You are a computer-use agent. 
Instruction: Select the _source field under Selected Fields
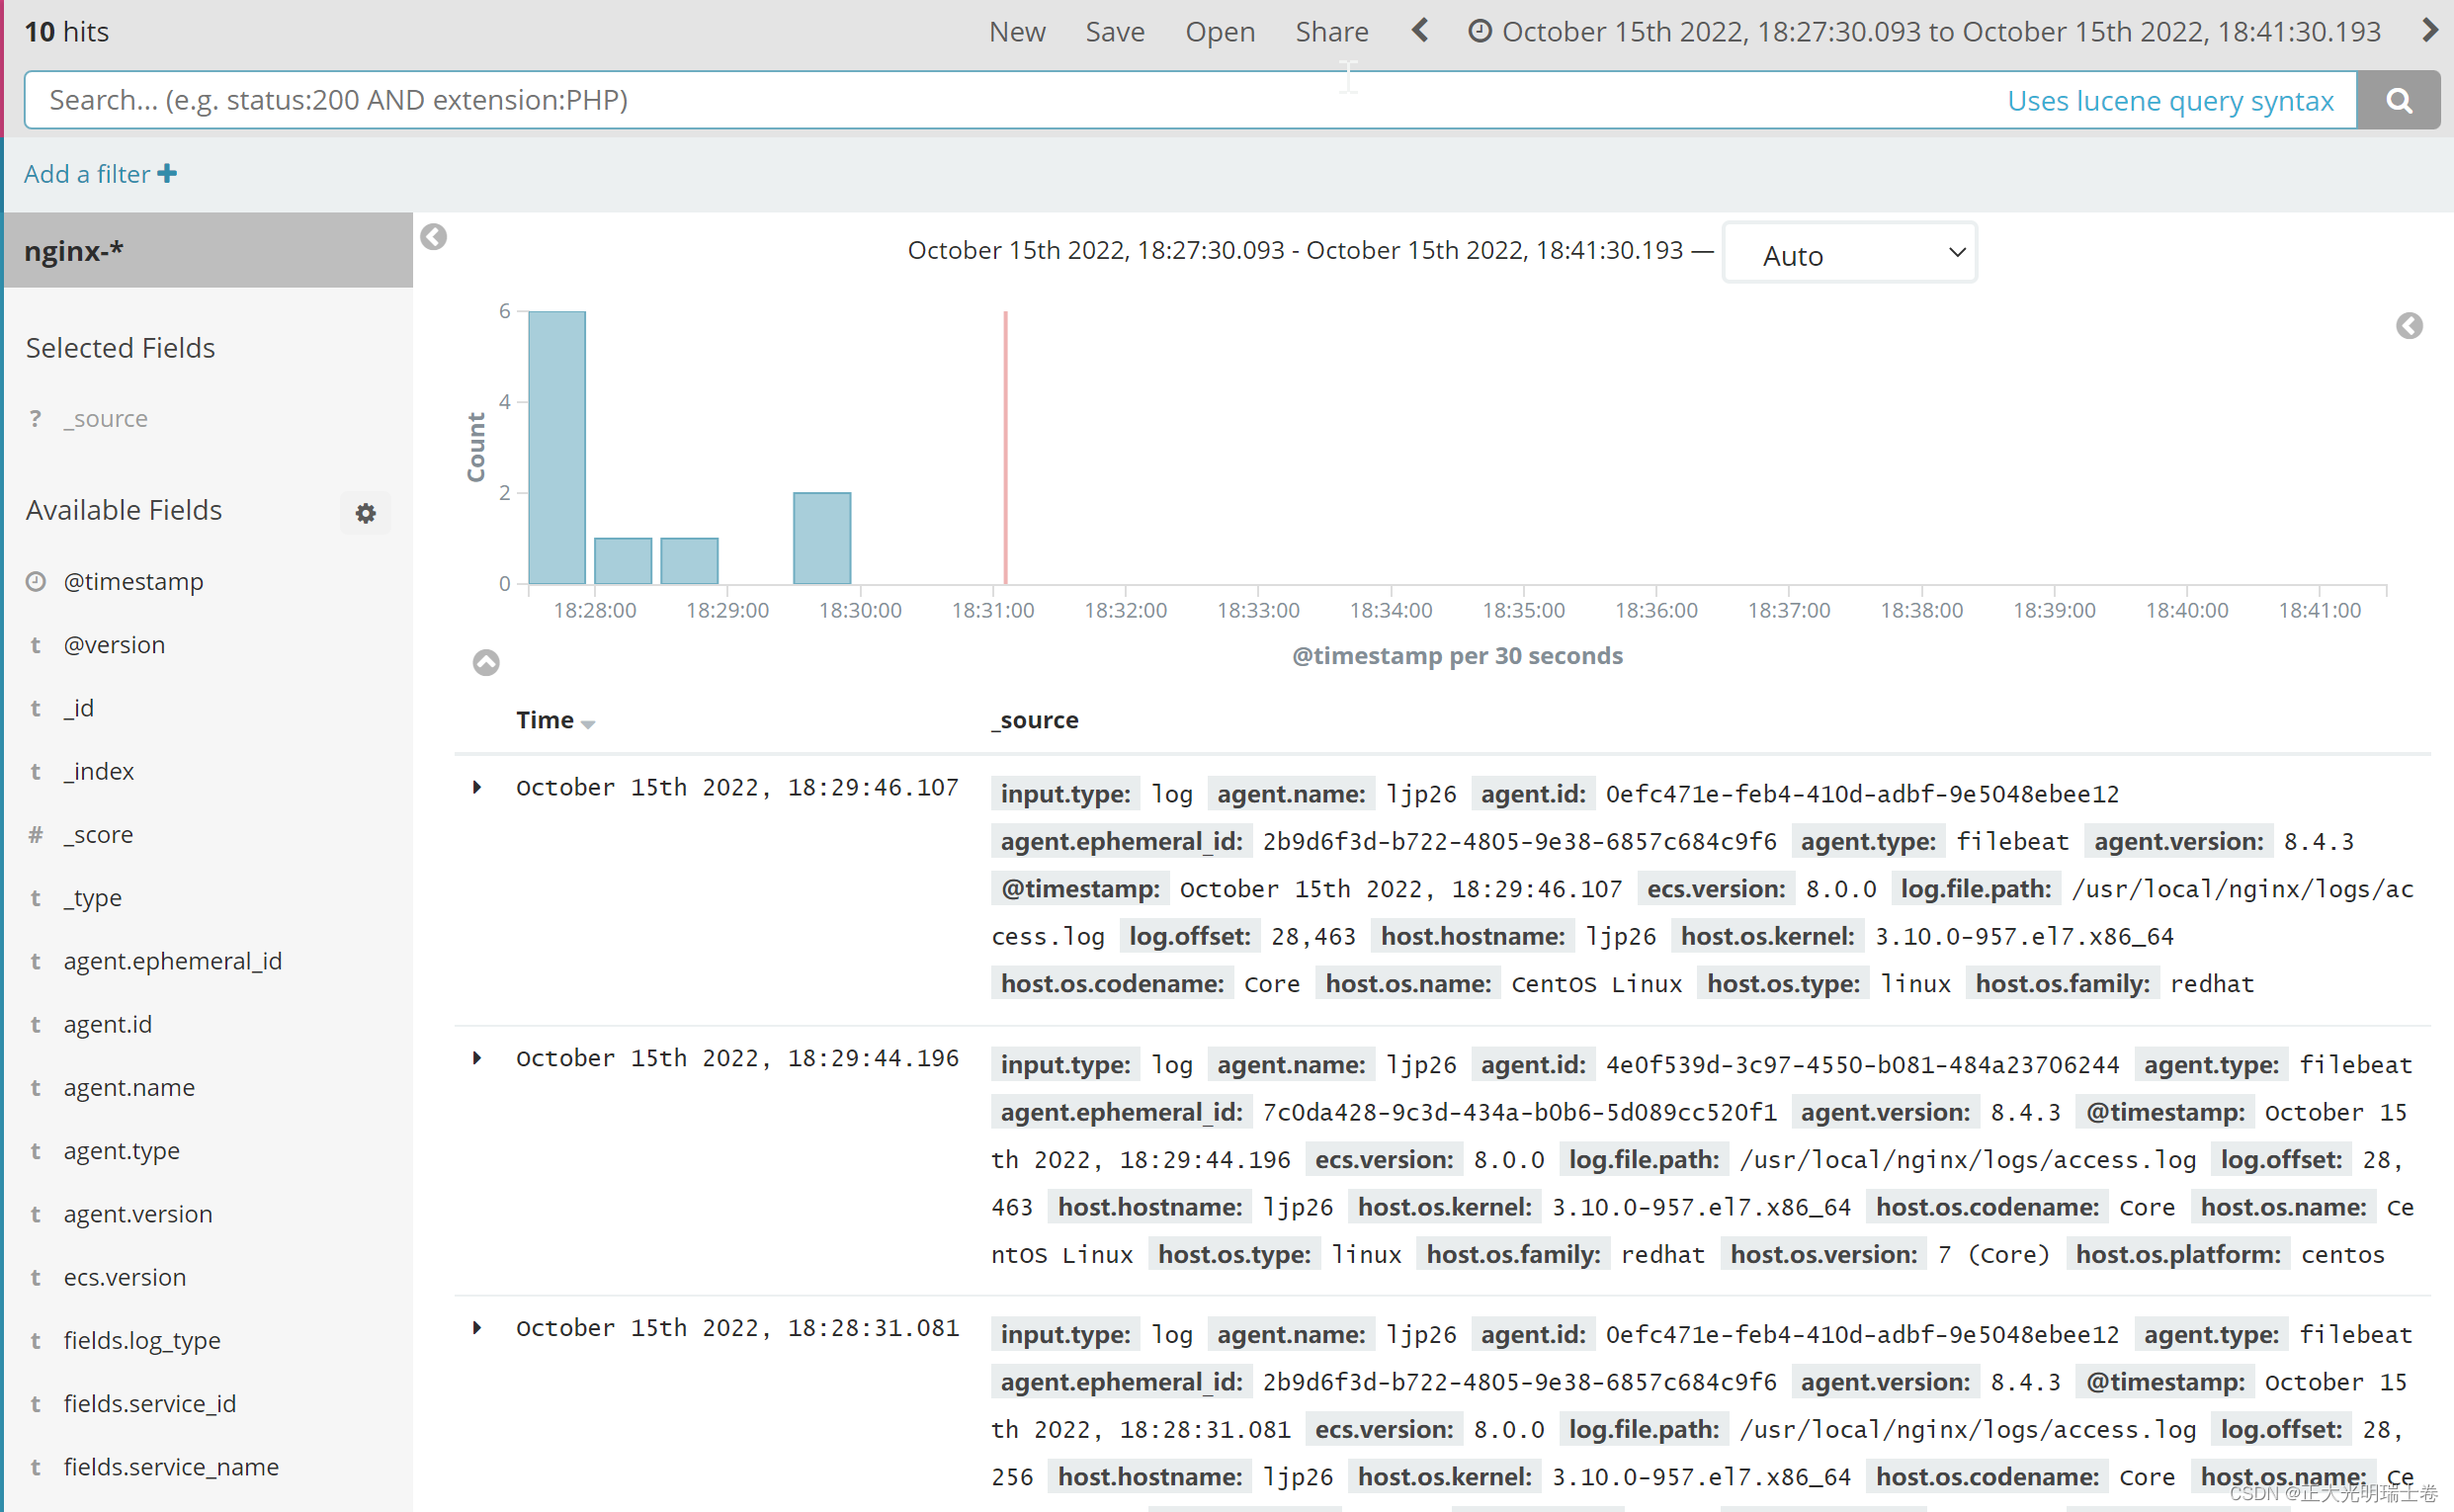(106, 418)
